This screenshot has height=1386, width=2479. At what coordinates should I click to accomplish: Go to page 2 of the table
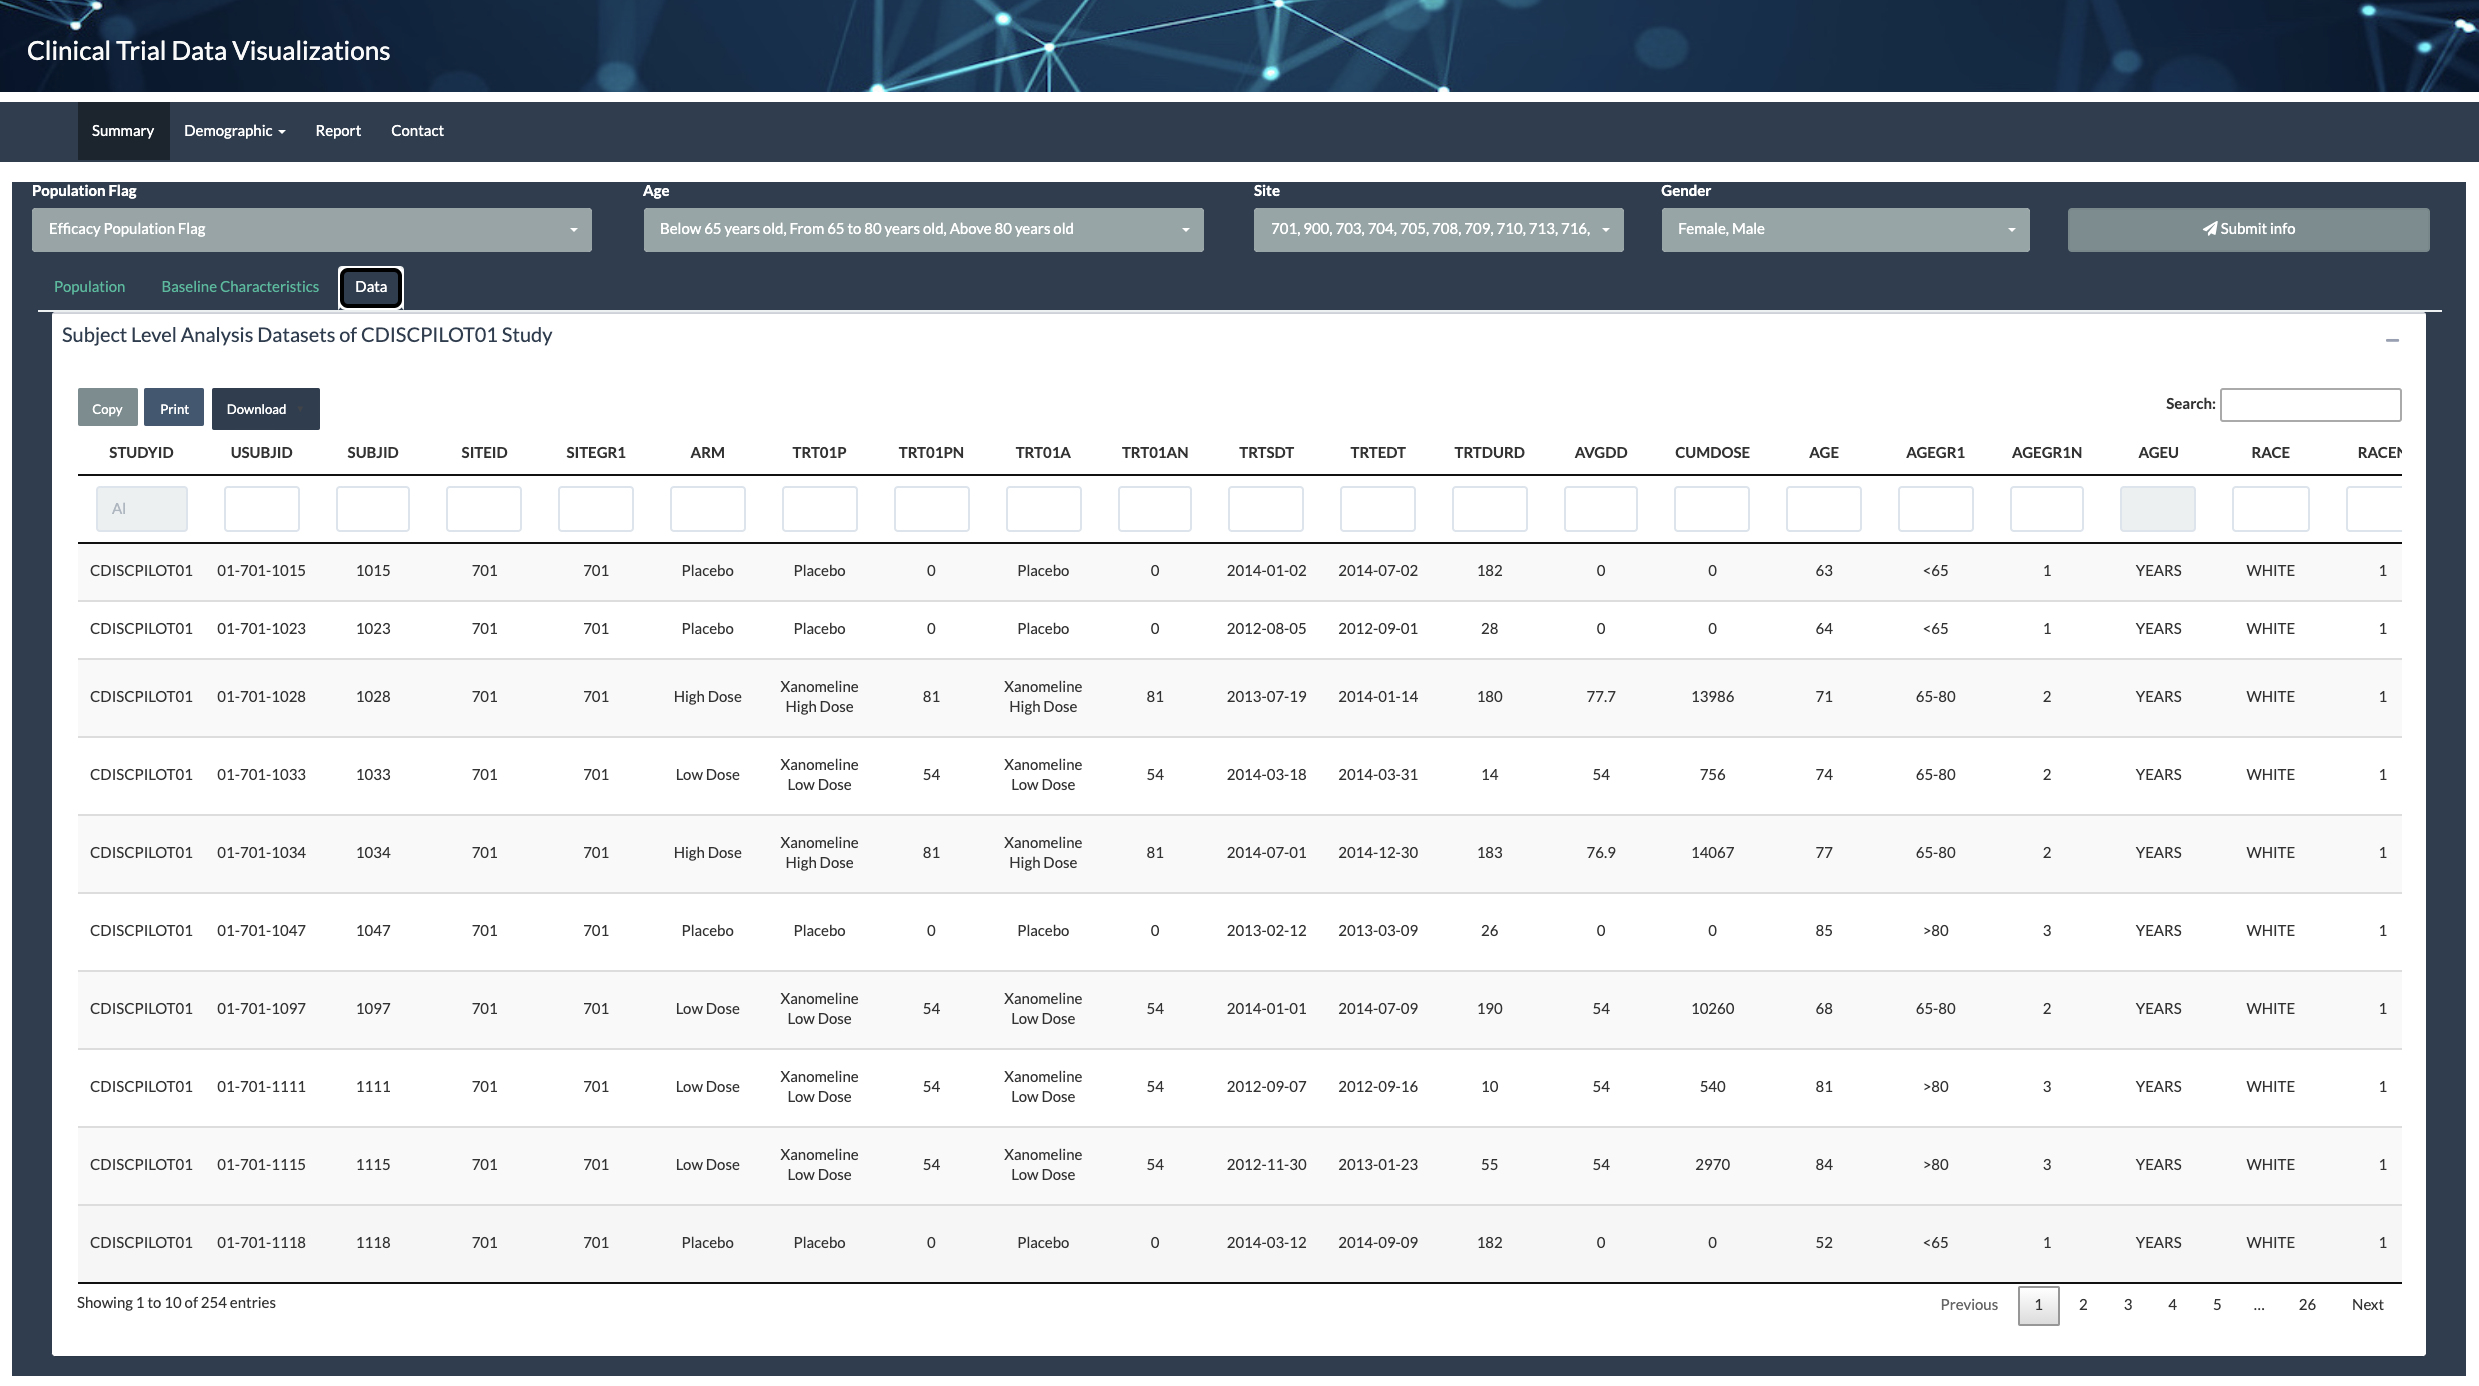(x=2083, y=1305)
